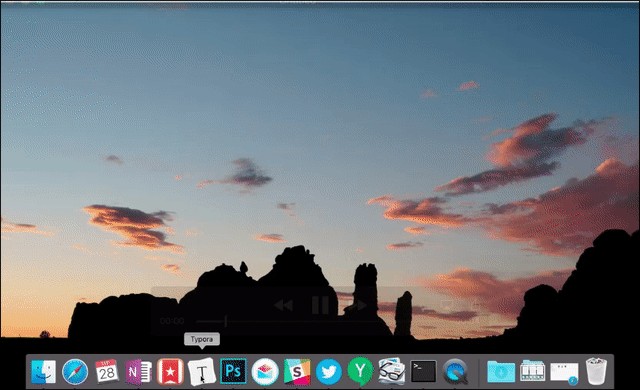
Task: Open the filmstrip folder stack in dock
Action: (533, 371)
